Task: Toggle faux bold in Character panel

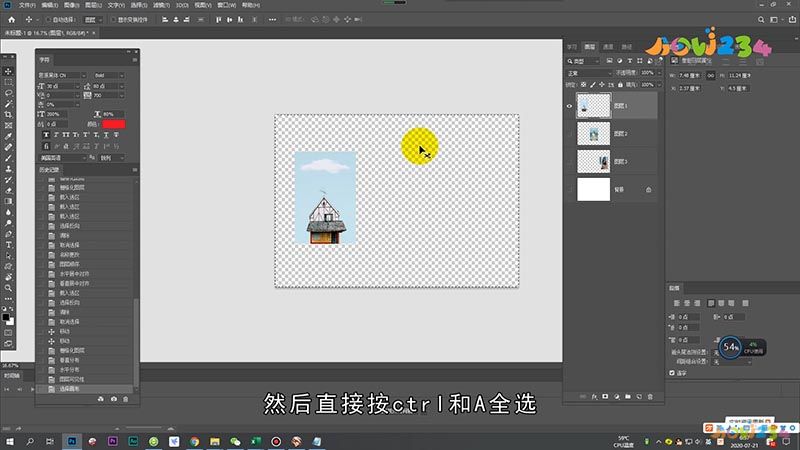Action: pyautogui.click(x=46, y=135)
